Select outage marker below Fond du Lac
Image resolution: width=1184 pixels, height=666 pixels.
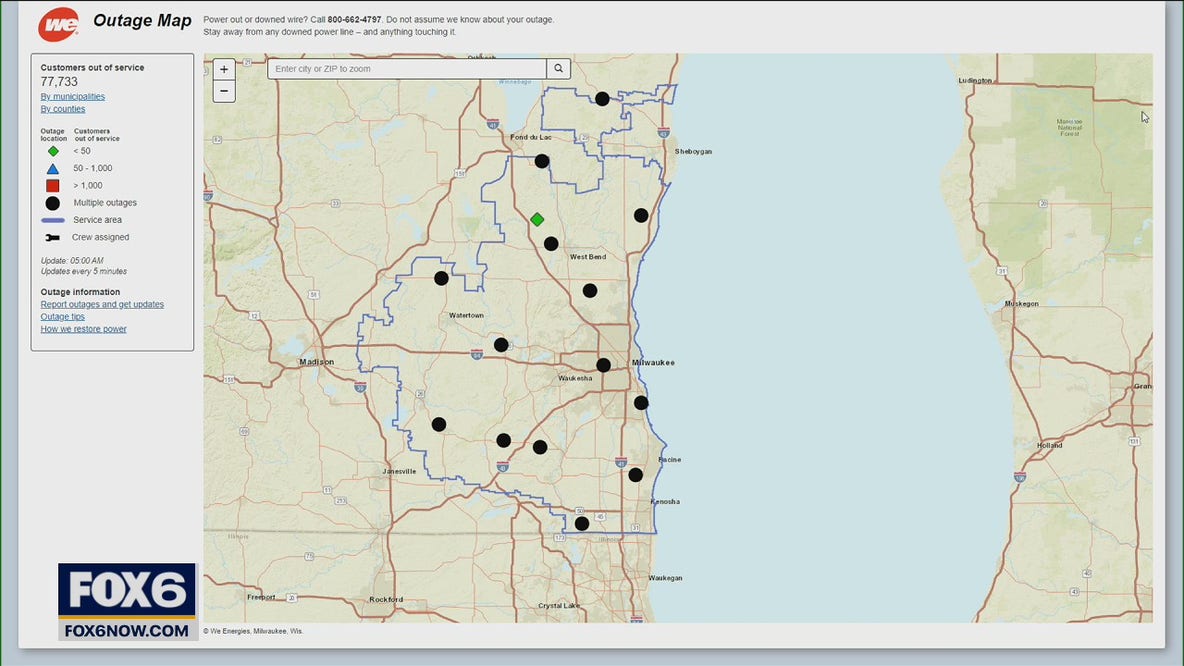[541, 161]
